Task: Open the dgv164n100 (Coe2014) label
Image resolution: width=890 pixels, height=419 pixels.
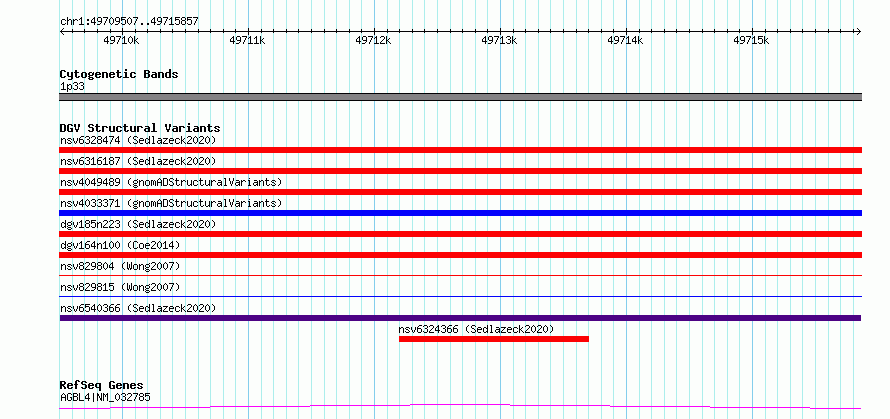Action: 120,245
